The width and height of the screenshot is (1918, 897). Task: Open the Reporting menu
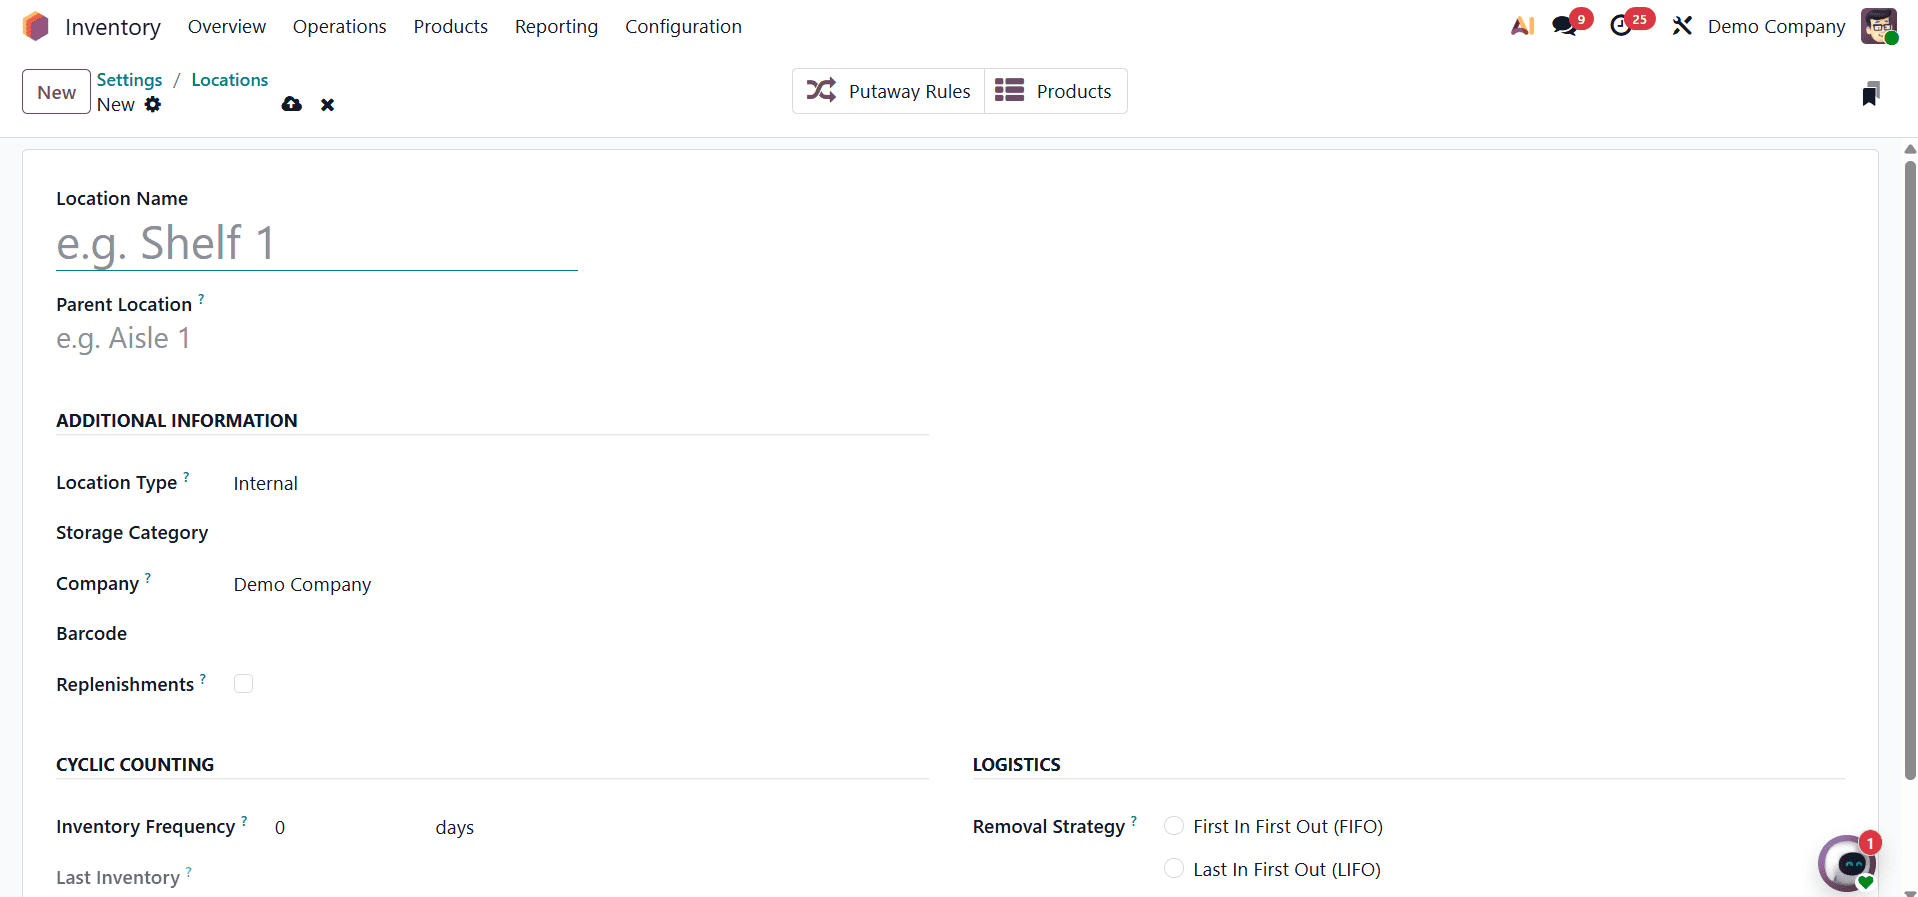pos(556,26)
